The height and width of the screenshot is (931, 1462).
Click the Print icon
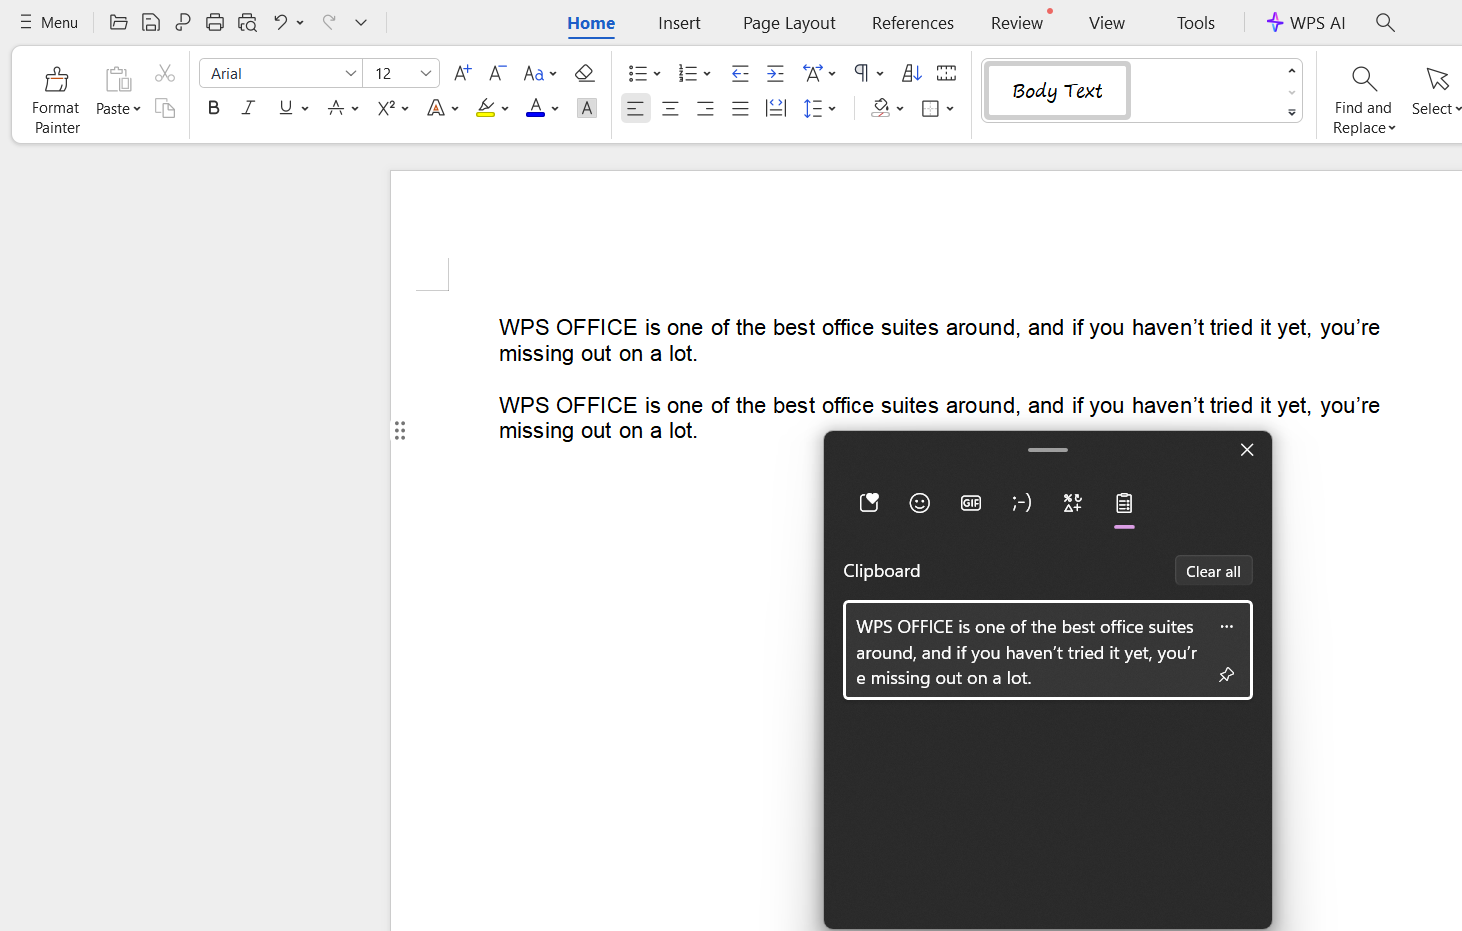[x=215, y=21]
